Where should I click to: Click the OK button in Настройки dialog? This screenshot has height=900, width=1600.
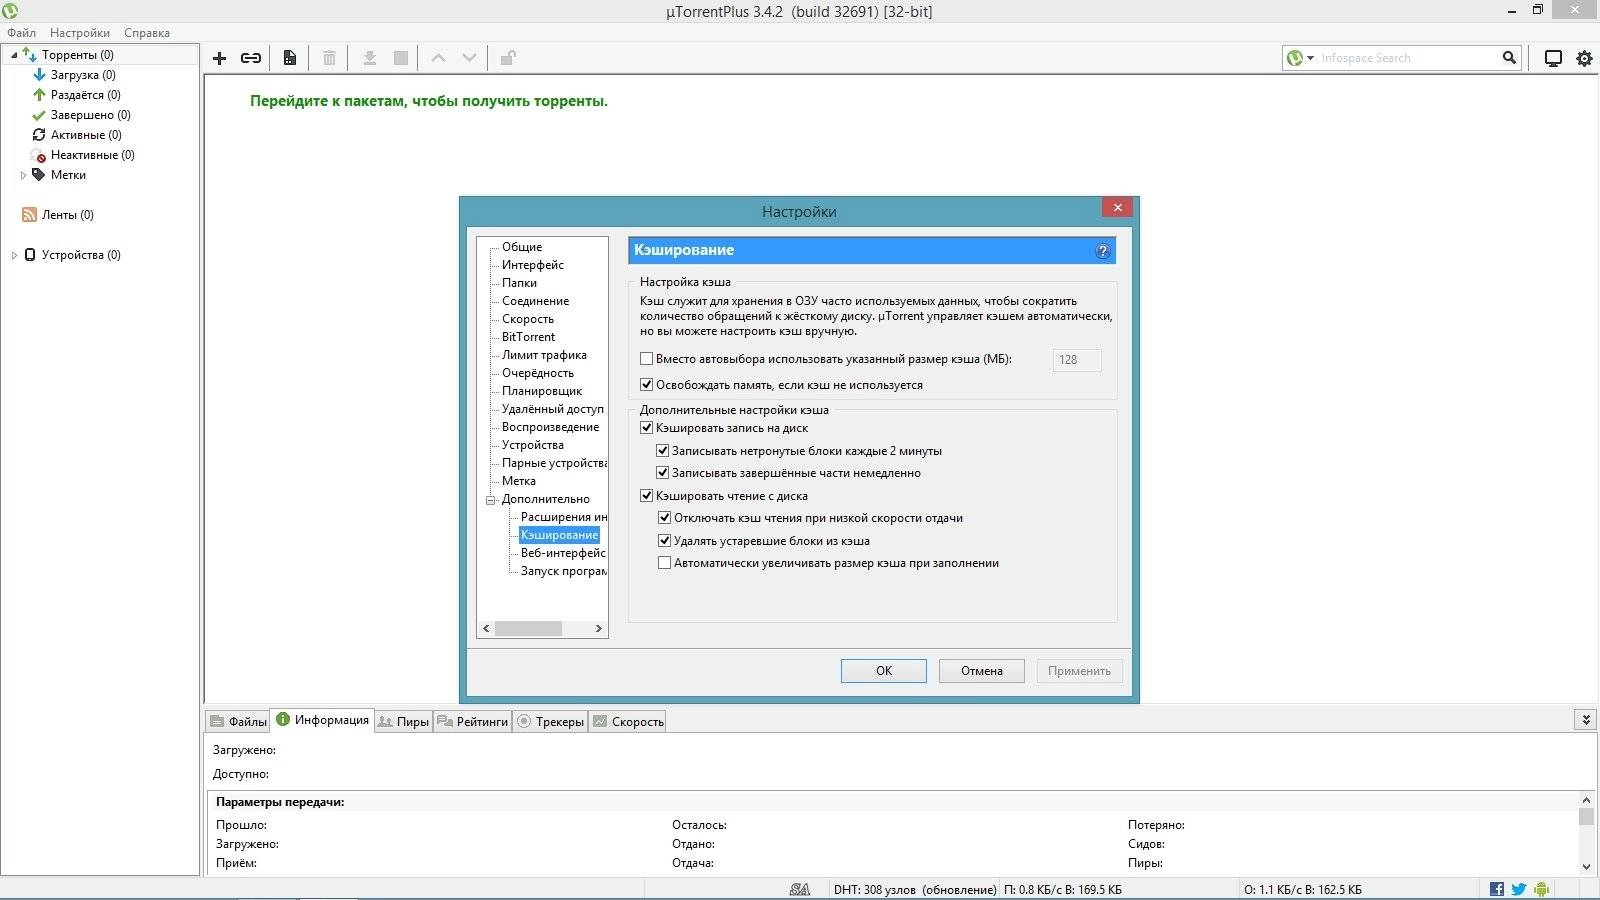click(884, 671)
